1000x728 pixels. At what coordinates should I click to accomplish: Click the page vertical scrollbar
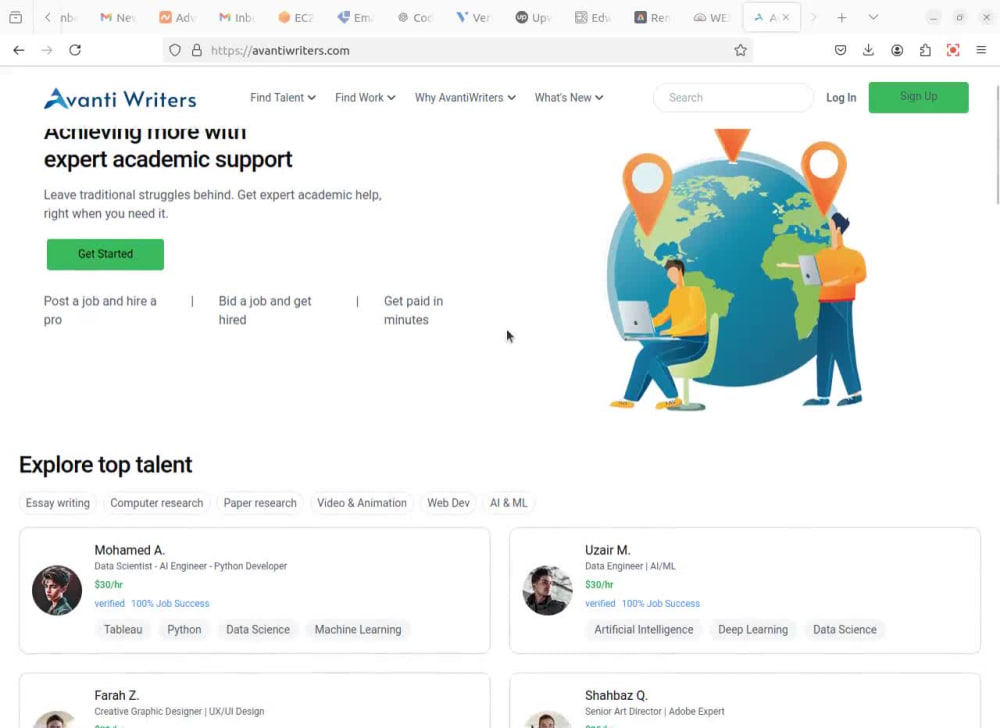coord(996,145)
